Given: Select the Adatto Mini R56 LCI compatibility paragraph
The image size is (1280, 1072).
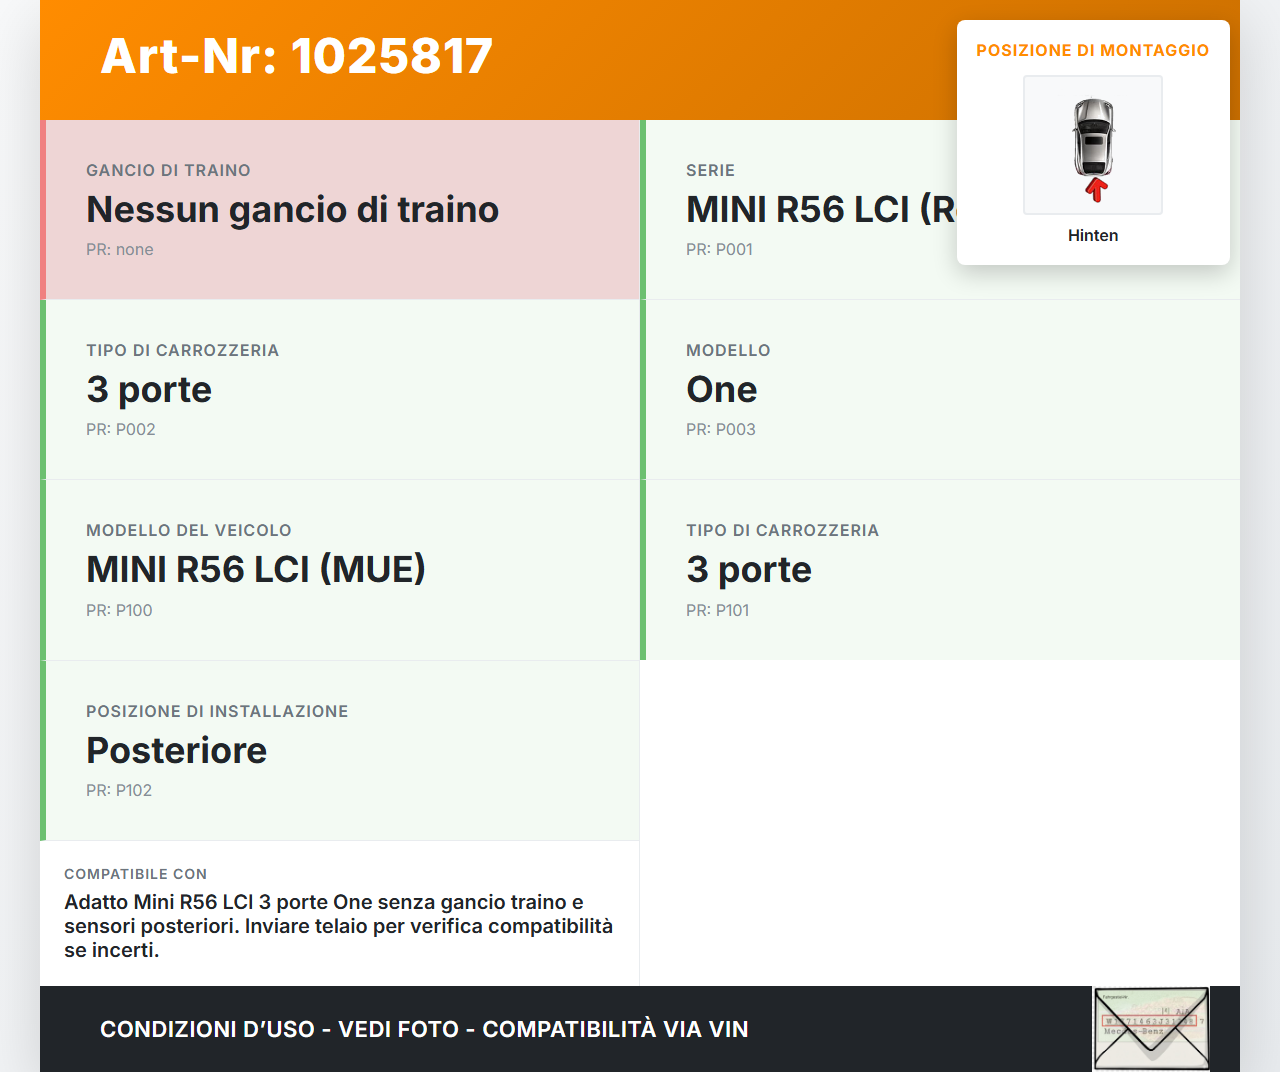Looking at the screenshot, I should 339,926.
